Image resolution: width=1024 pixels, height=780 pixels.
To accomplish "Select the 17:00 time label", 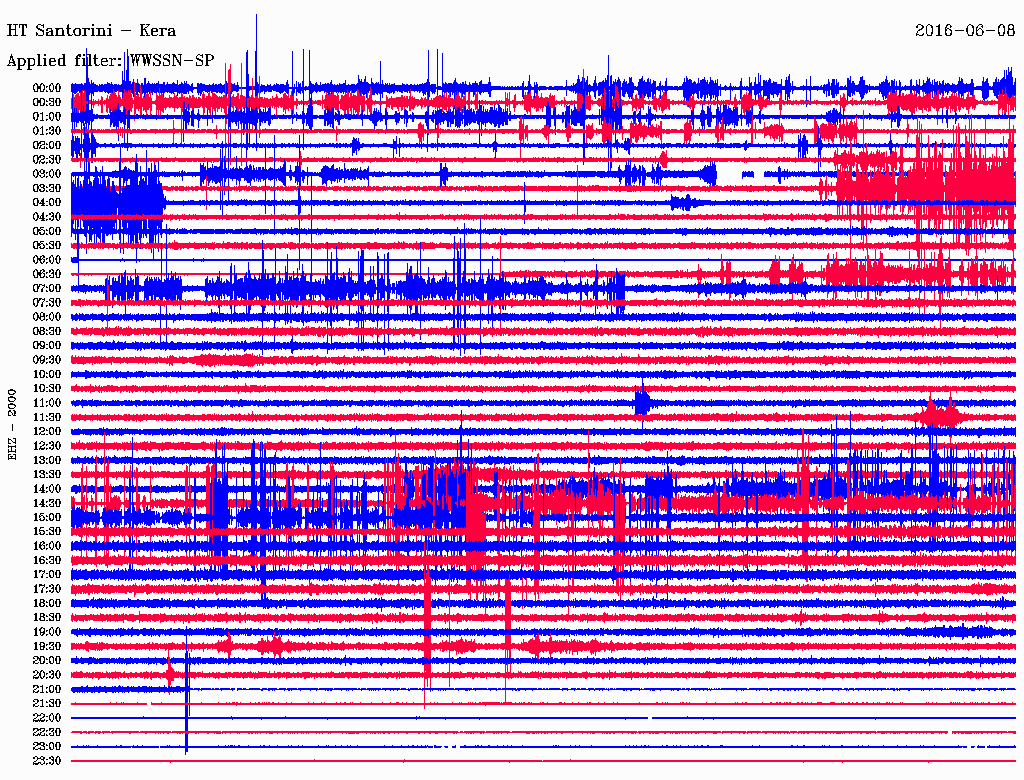I will coord(47,574).
